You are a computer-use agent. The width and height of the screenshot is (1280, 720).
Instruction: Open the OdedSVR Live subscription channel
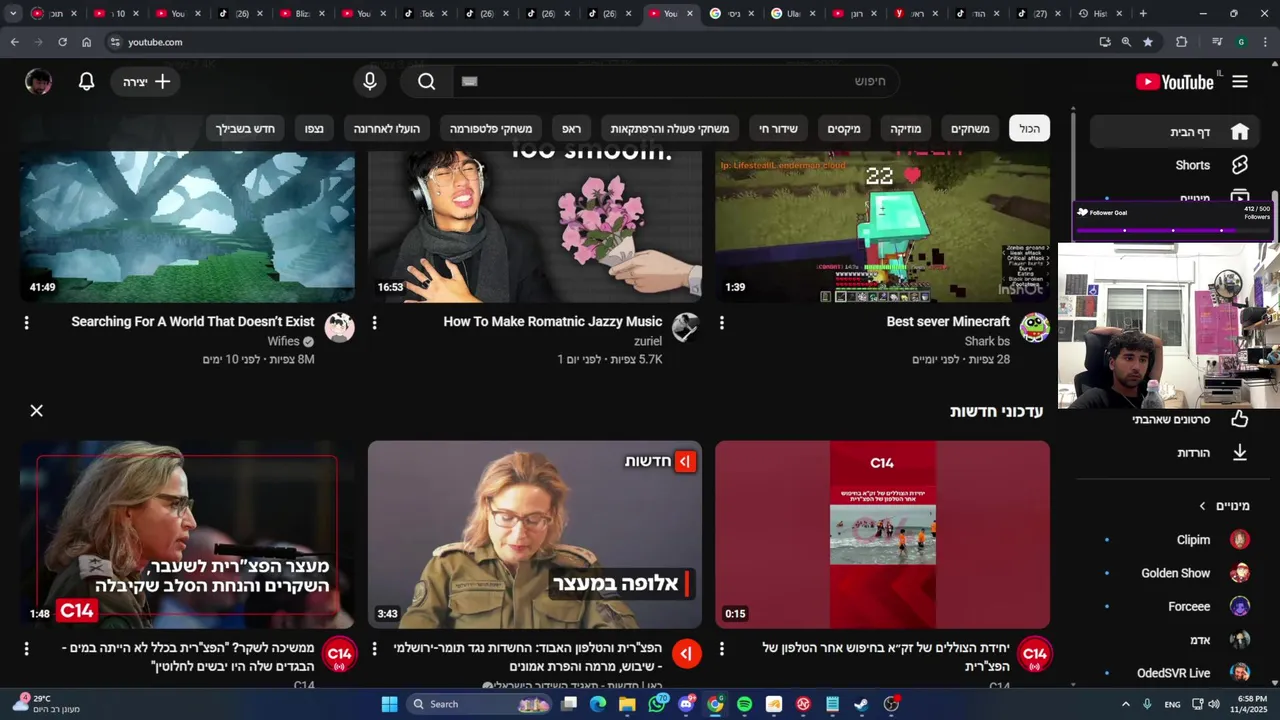click(x=1175, y=673)
